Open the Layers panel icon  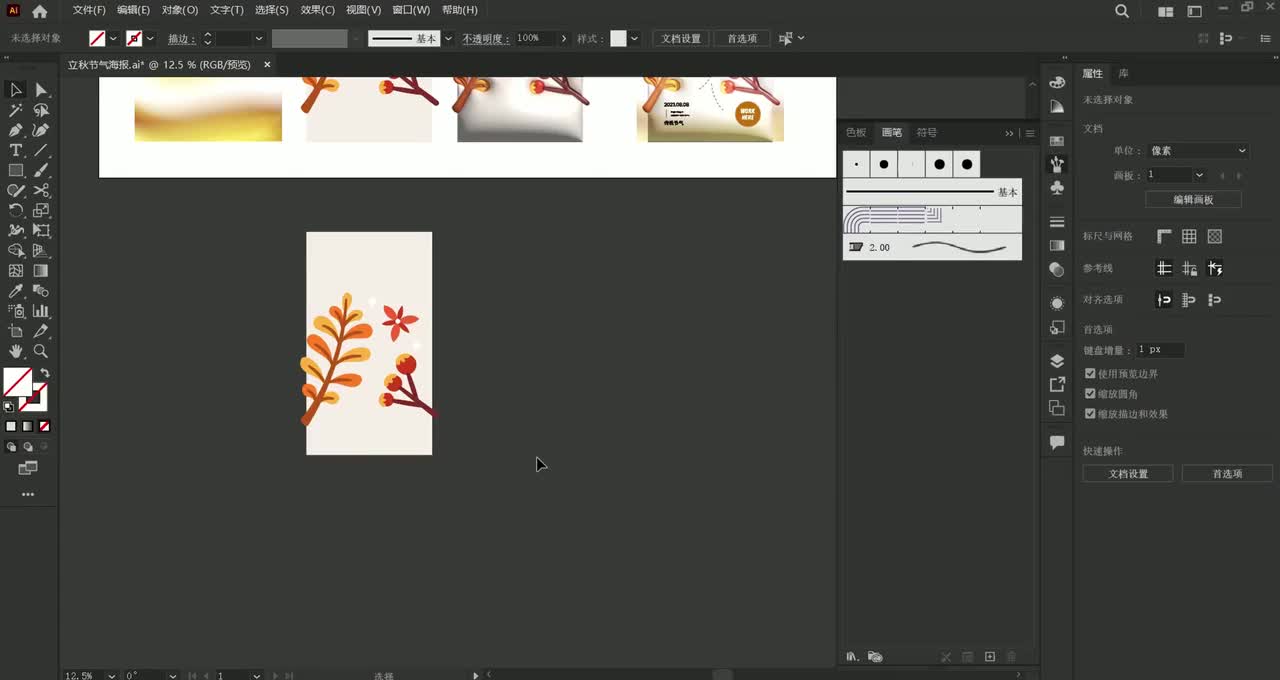click(1057, 361)
